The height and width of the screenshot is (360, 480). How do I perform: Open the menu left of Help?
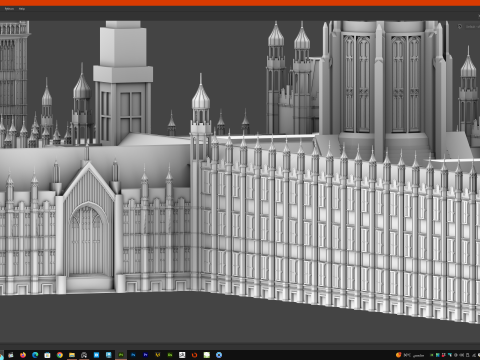9,9
